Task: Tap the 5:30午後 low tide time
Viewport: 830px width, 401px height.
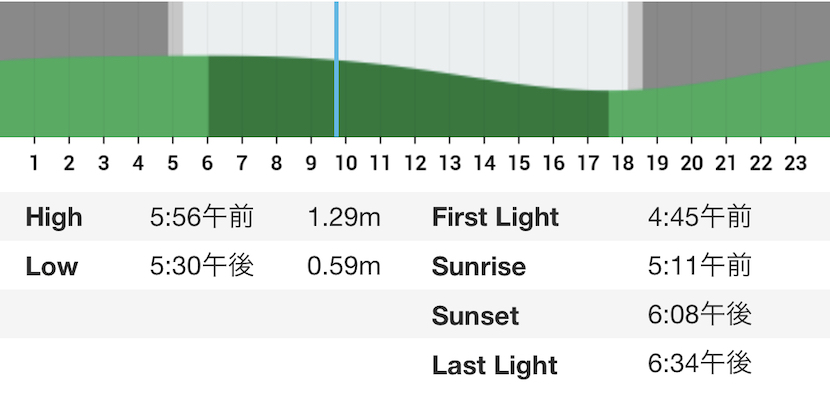Action: click(202, 266)
